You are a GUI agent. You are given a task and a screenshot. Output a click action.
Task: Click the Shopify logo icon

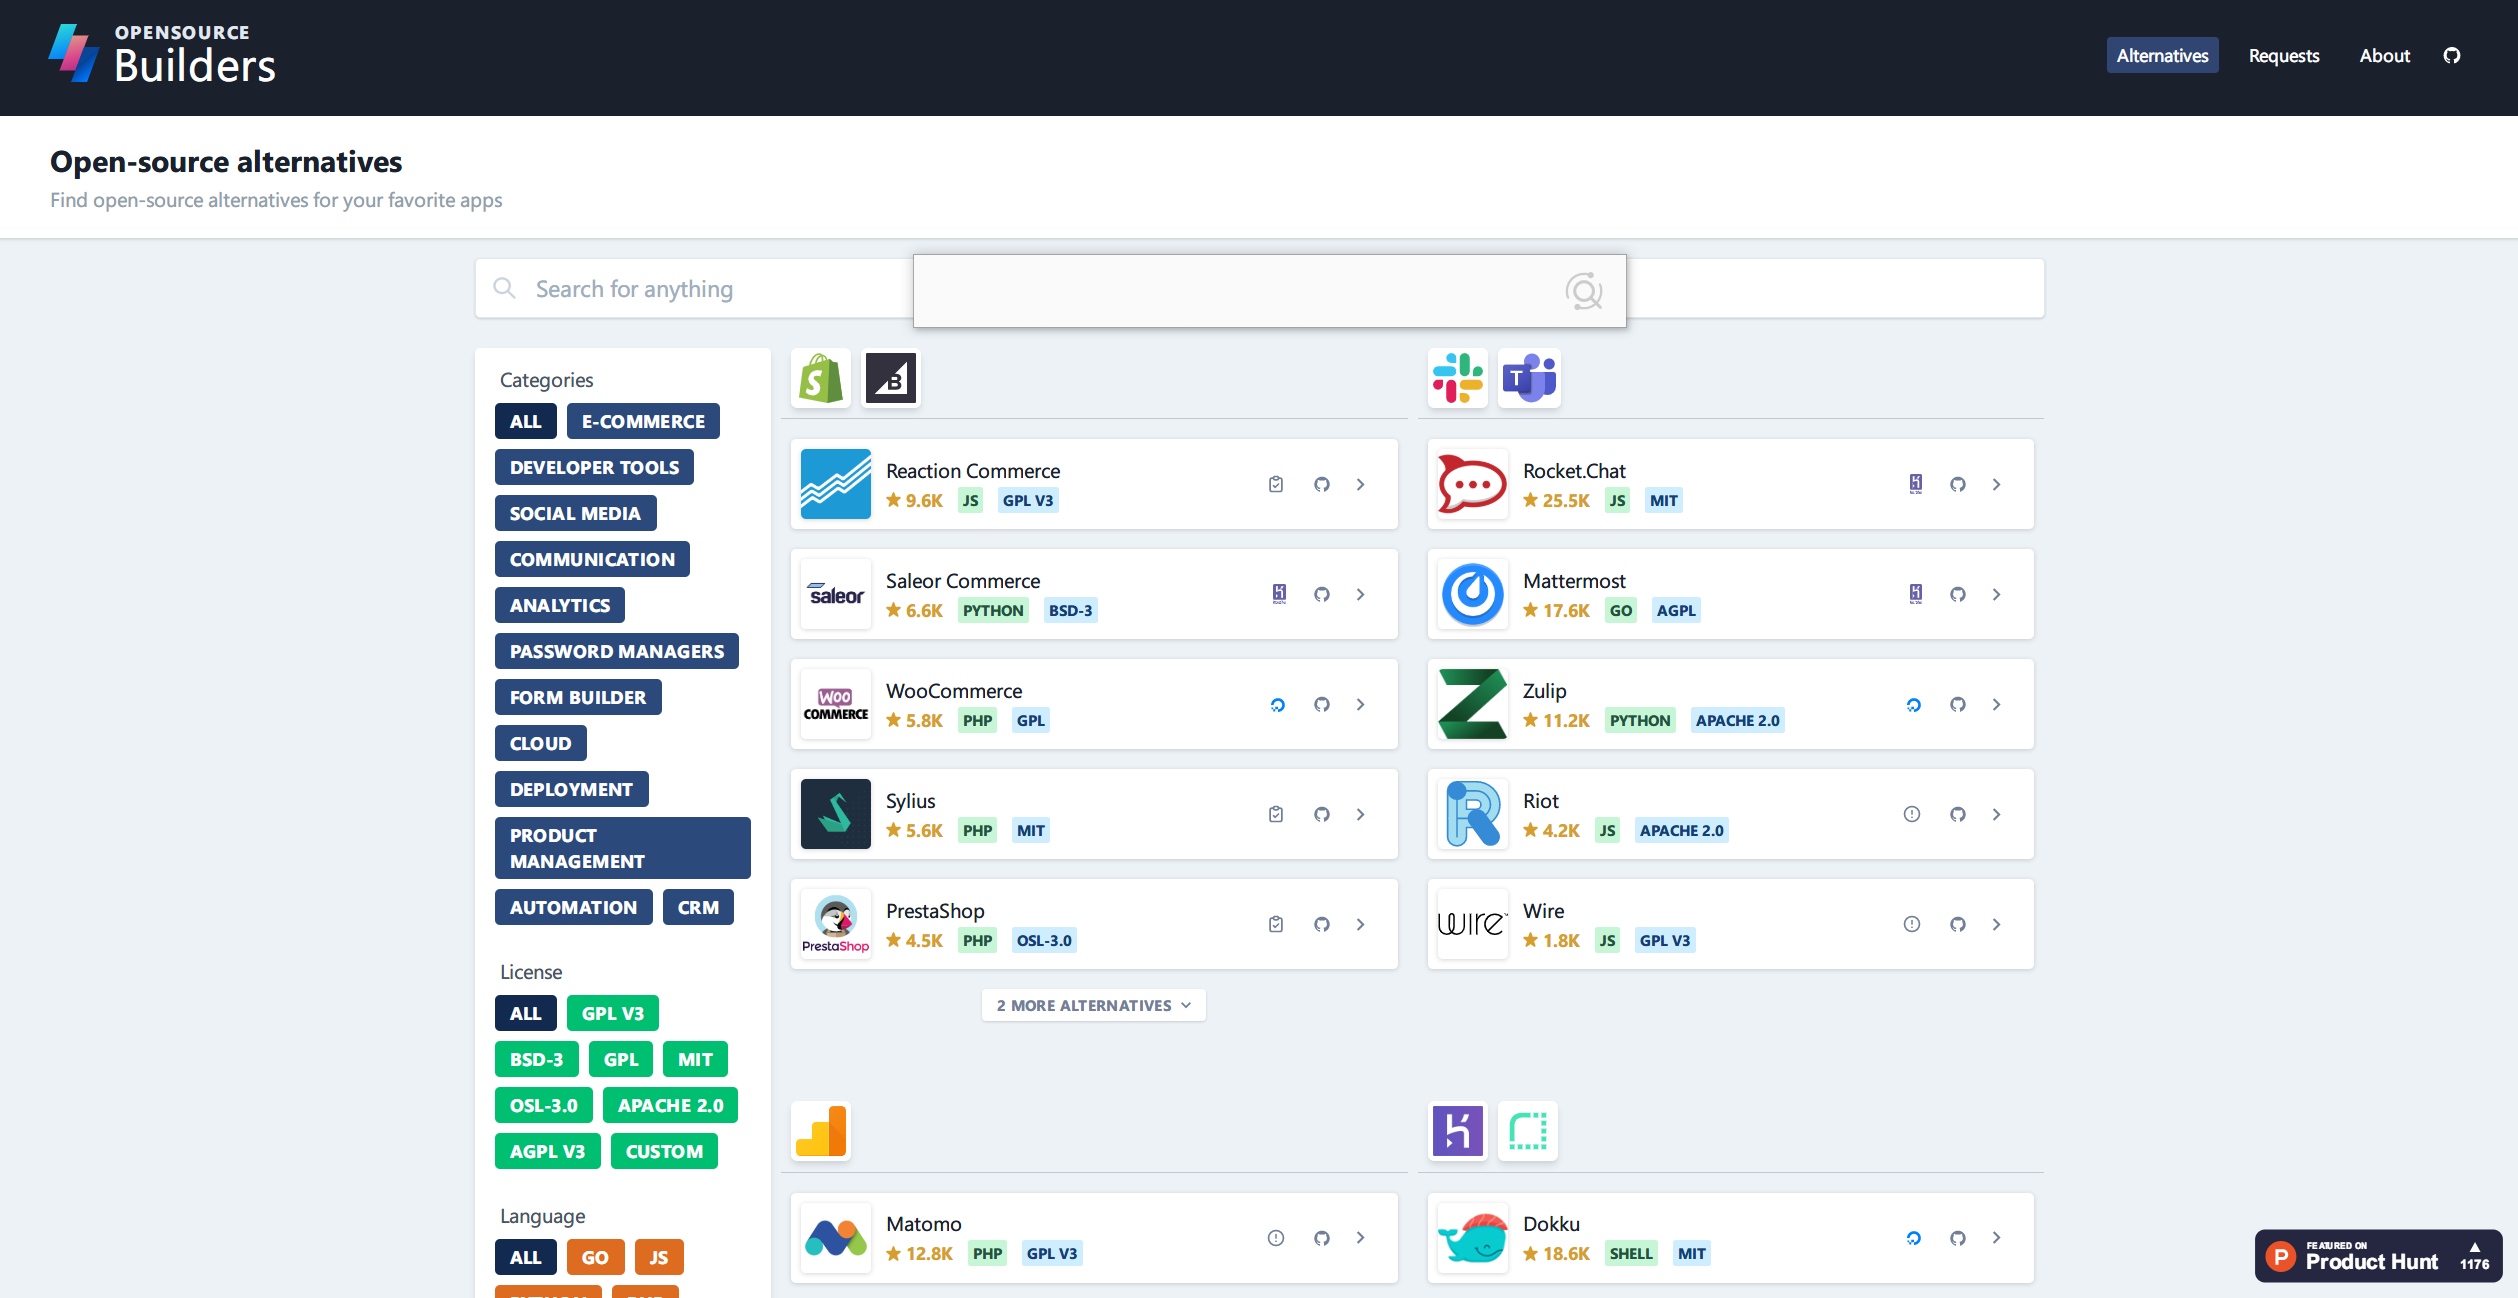(x=820, y=379)
